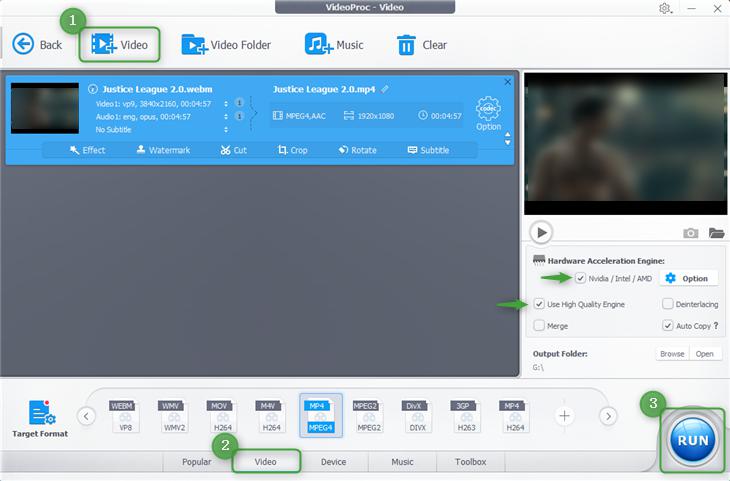Select 3GP H263 format
The height and width of the screenshot is (481, 730).
point(465,416)
